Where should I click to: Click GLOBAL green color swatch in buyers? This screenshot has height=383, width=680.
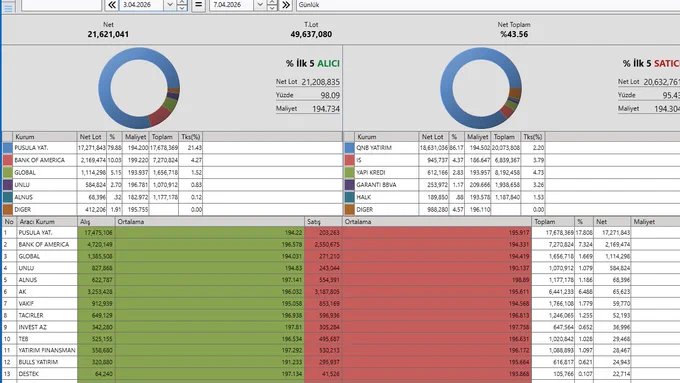(7, 172)
